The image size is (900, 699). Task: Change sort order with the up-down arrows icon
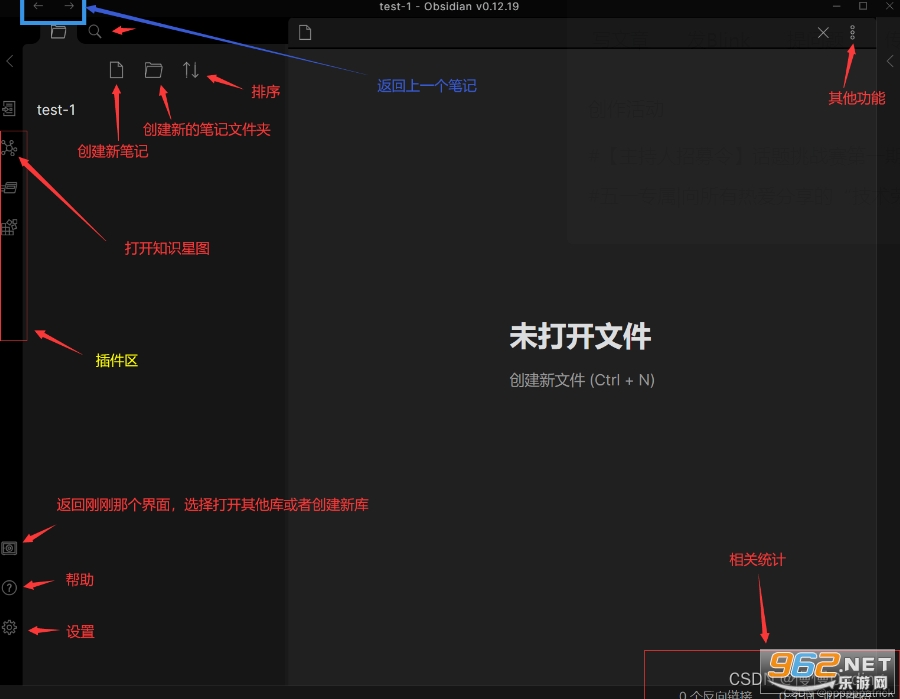coord(191,70)
